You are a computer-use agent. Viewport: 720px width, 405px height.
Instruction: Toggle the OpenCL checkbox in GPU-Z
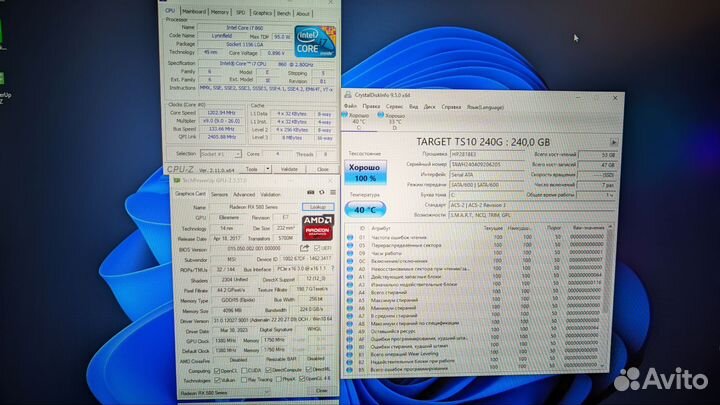point(217,370)
